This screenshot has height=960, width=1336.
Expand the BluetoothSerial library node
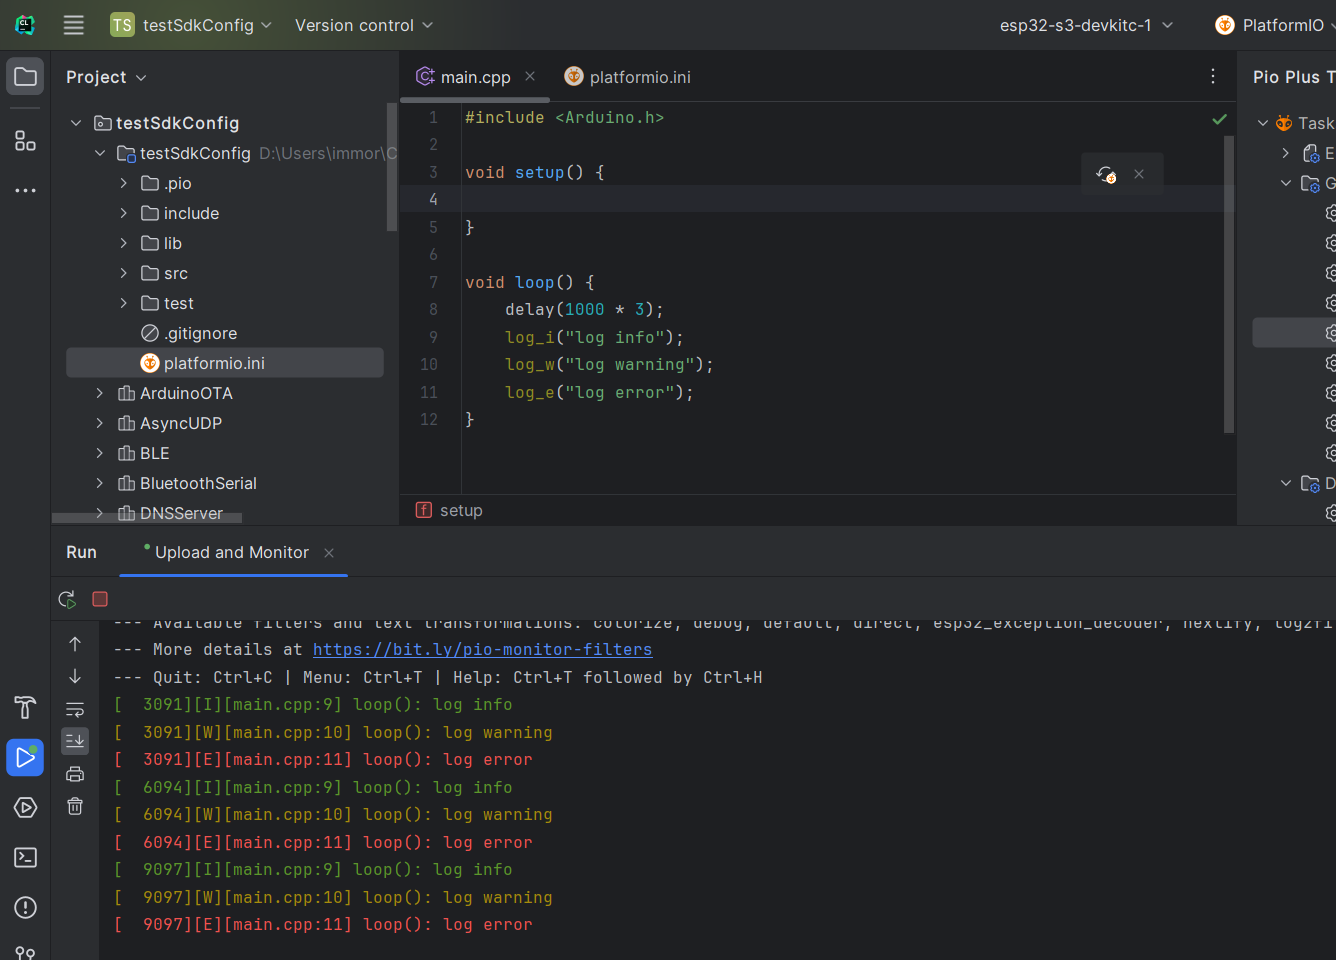coord(100,483)
